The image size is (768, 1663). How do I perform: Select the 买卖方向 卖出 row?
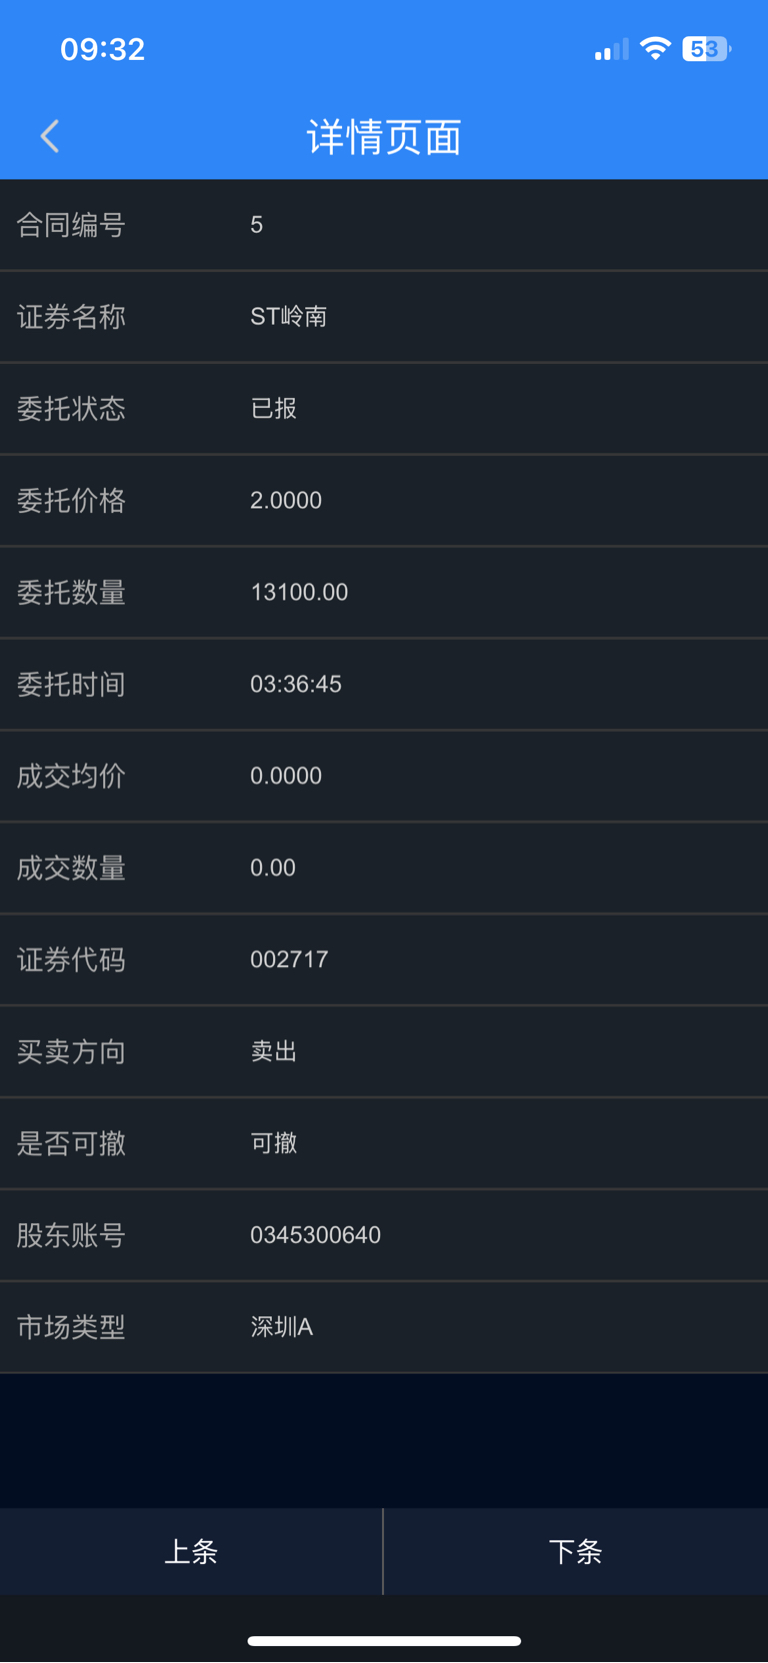[x=384, y=1052]
